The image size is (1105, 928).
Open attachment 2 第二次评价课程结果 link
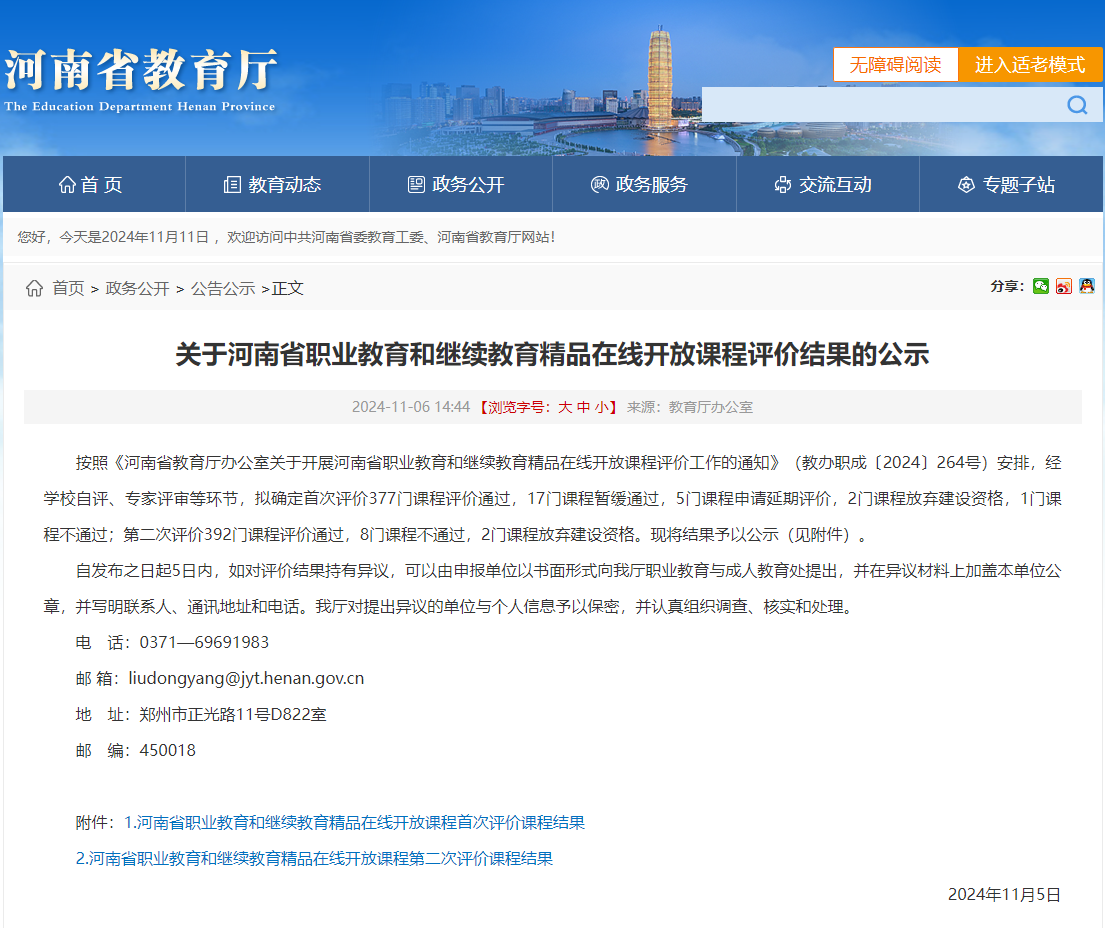314,858
